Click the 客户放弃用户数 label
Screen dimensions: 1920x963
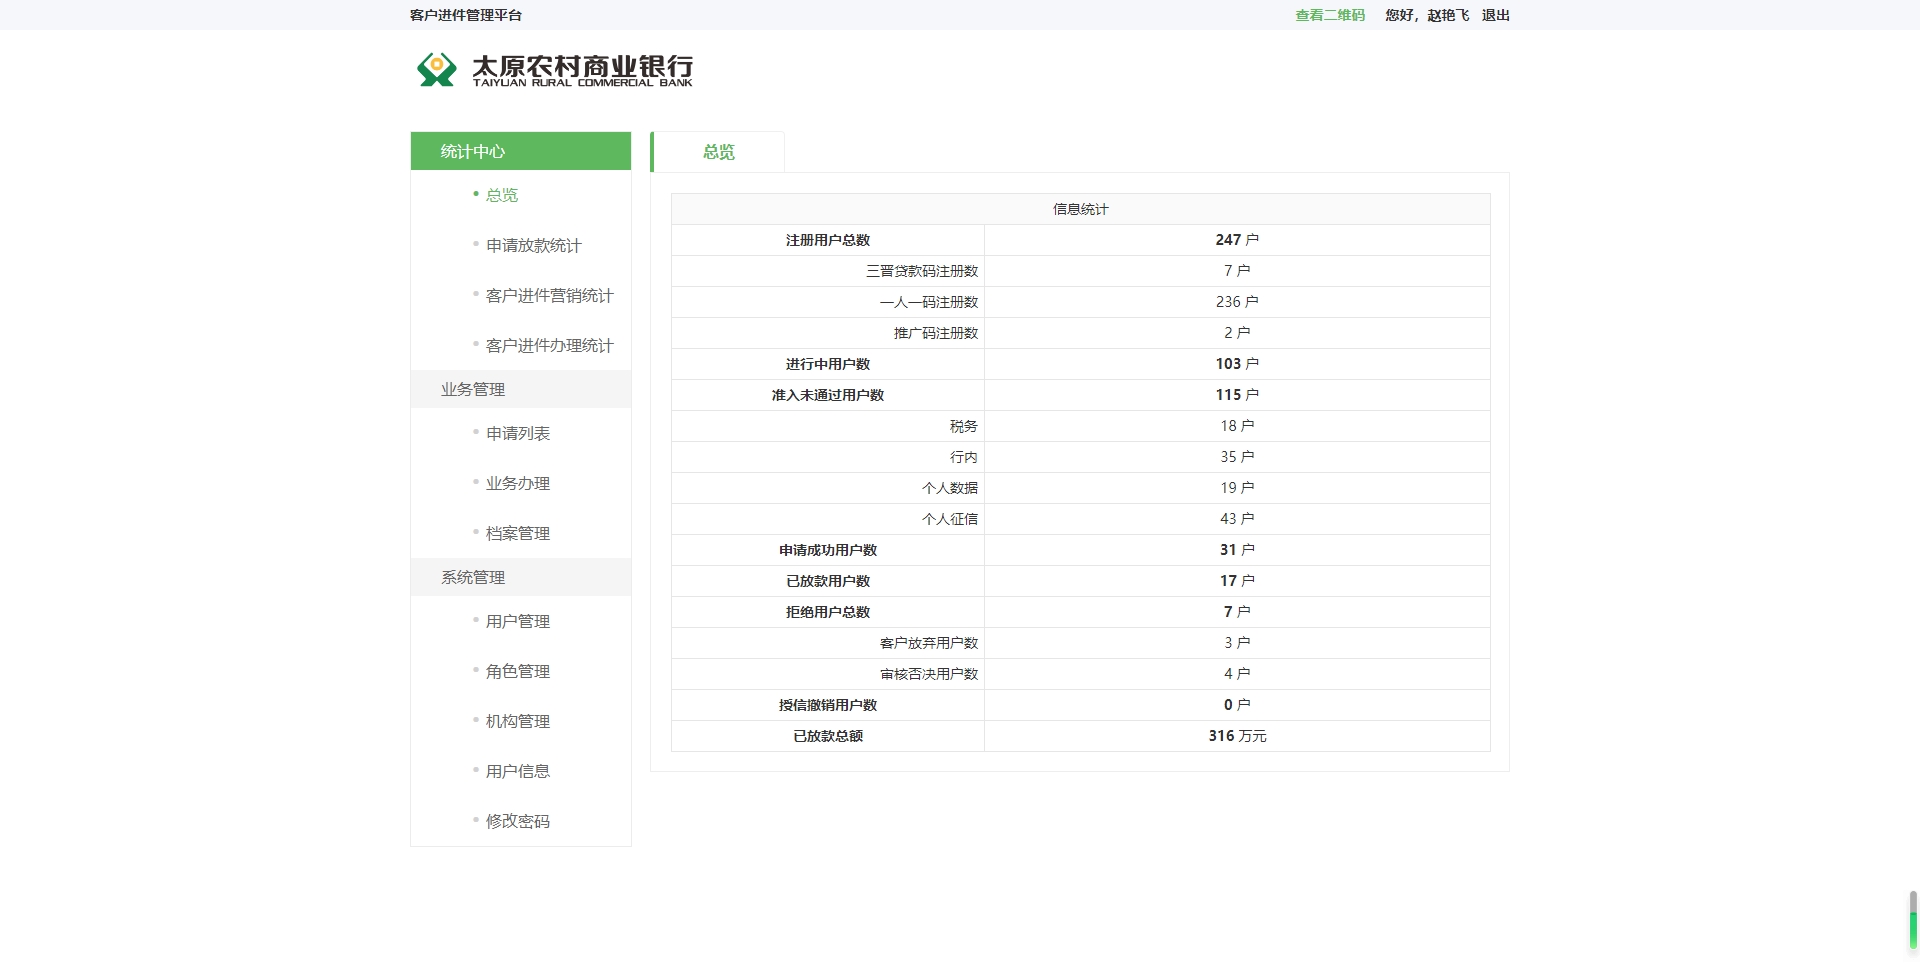[x=929, y=643]
